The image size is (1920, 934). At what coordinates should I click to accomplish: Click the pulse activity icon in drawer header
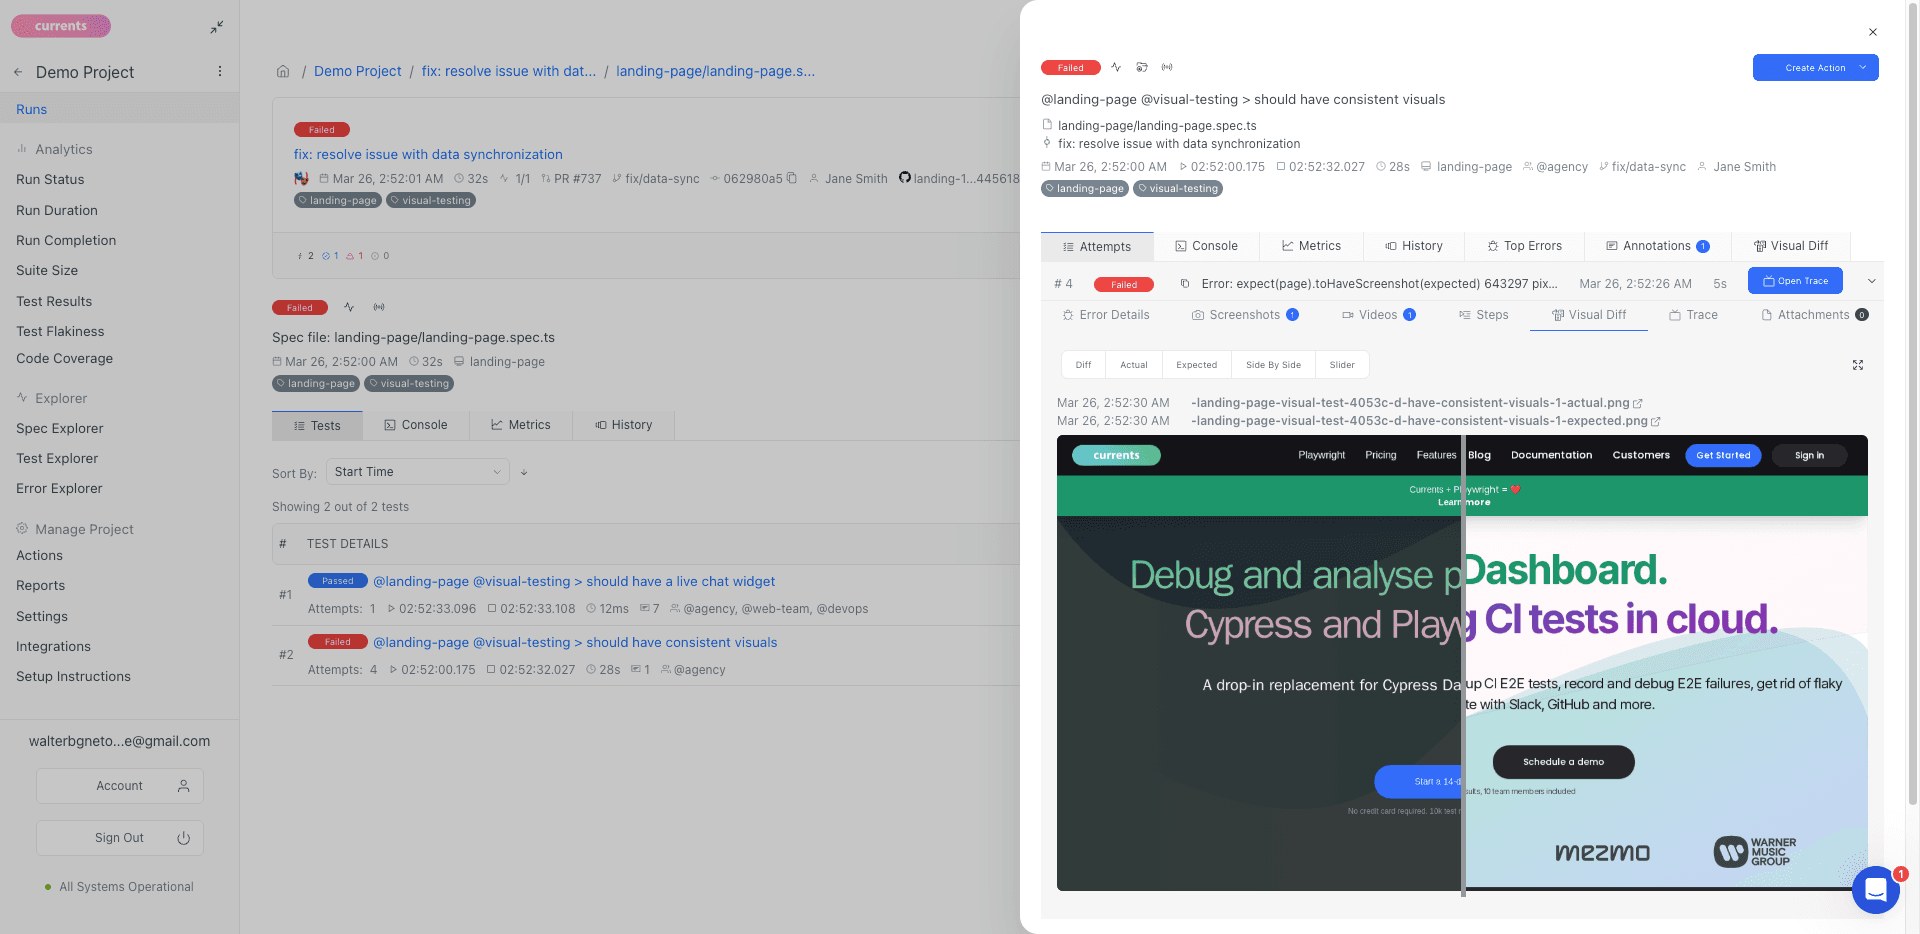coord(1116,67)
